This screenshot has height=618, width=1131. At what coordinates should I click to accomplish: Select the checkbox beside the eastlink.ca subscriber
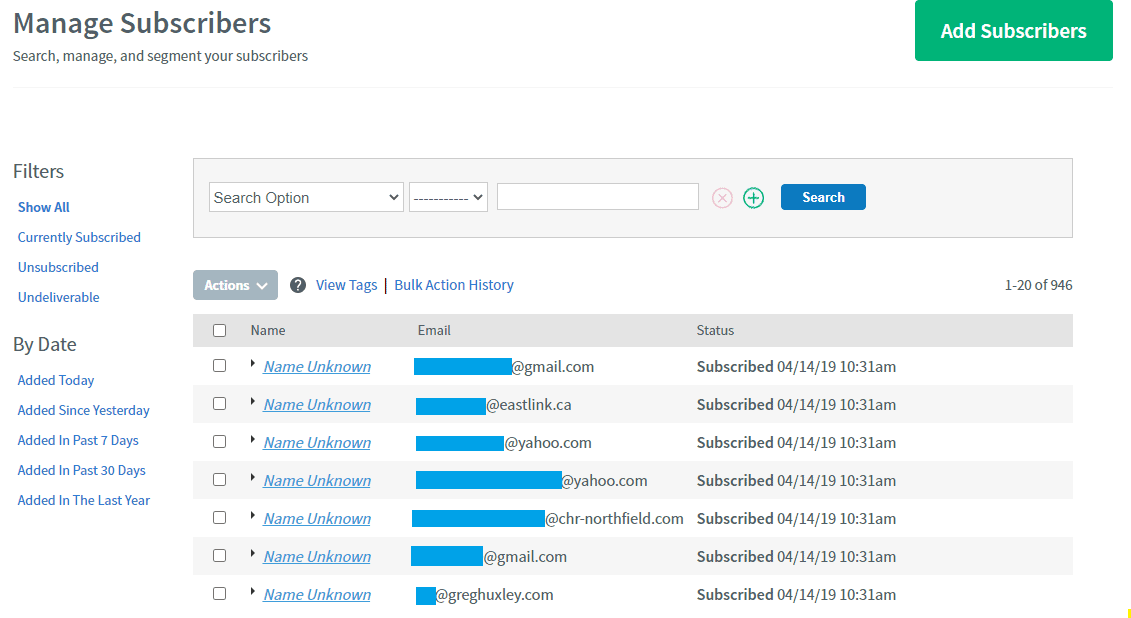(220, 403)
